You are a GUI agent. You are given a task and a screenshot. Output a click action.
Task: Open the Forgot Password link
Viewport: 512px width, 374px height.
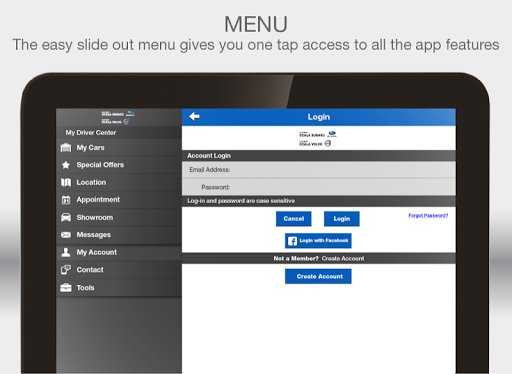tap(428, 216)
